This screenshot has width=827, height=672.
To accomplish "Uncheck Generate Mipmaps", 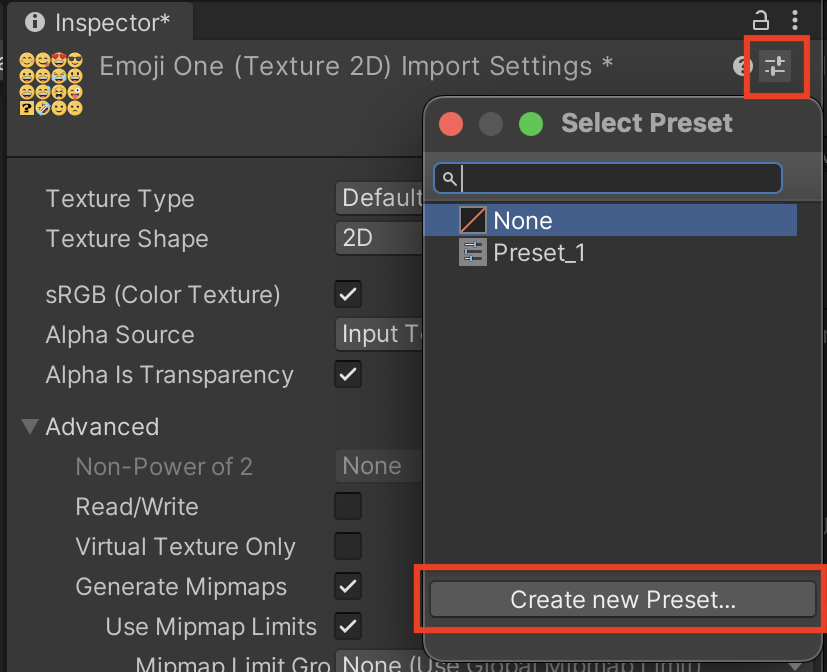I will 347,587.
